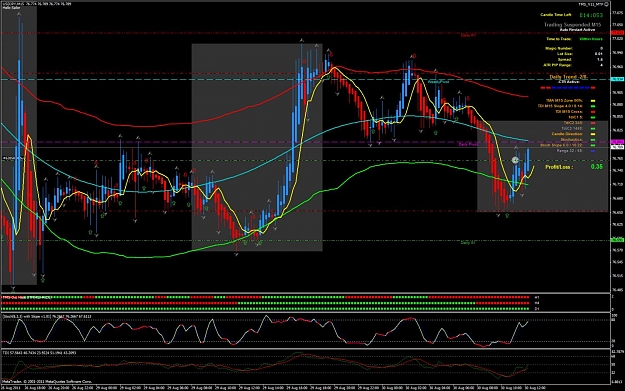
Task: Click the USDJPY M15 chart title text
Action: [37, 4]
